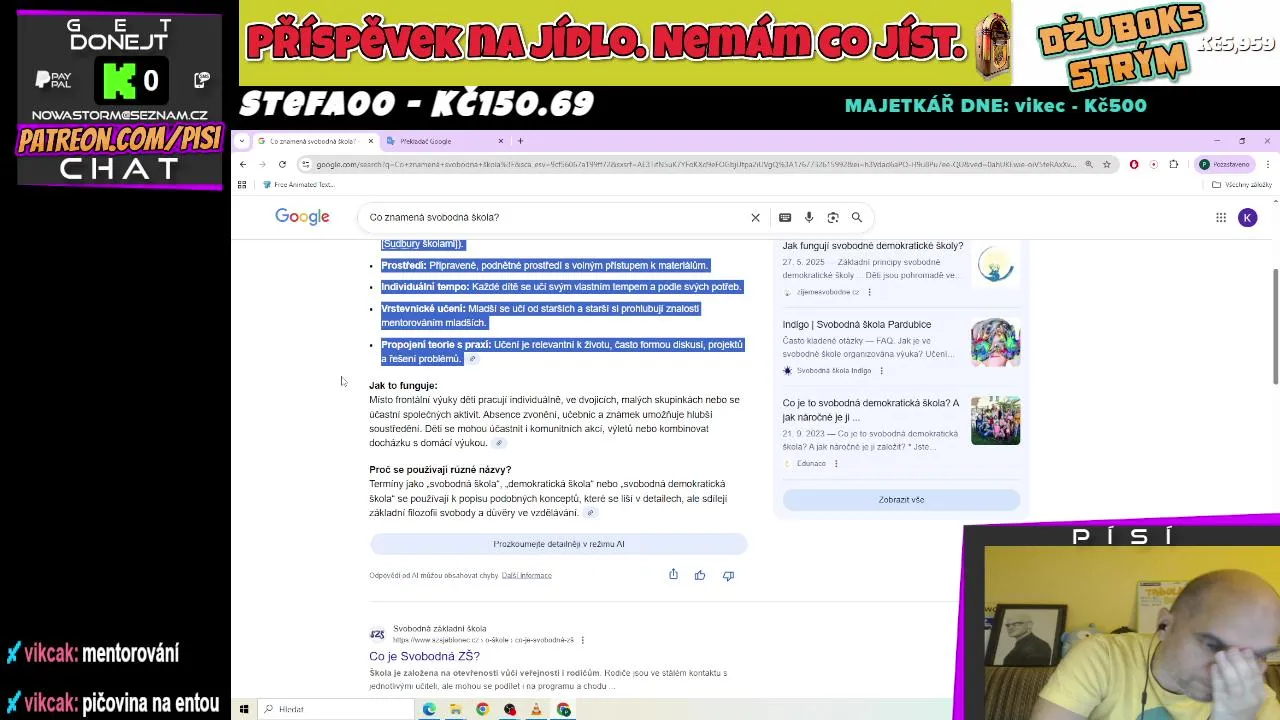Click the 'Jak to funguje:' heading text
The width and height of the screenshot is (1280, 720).
[403, 386]
